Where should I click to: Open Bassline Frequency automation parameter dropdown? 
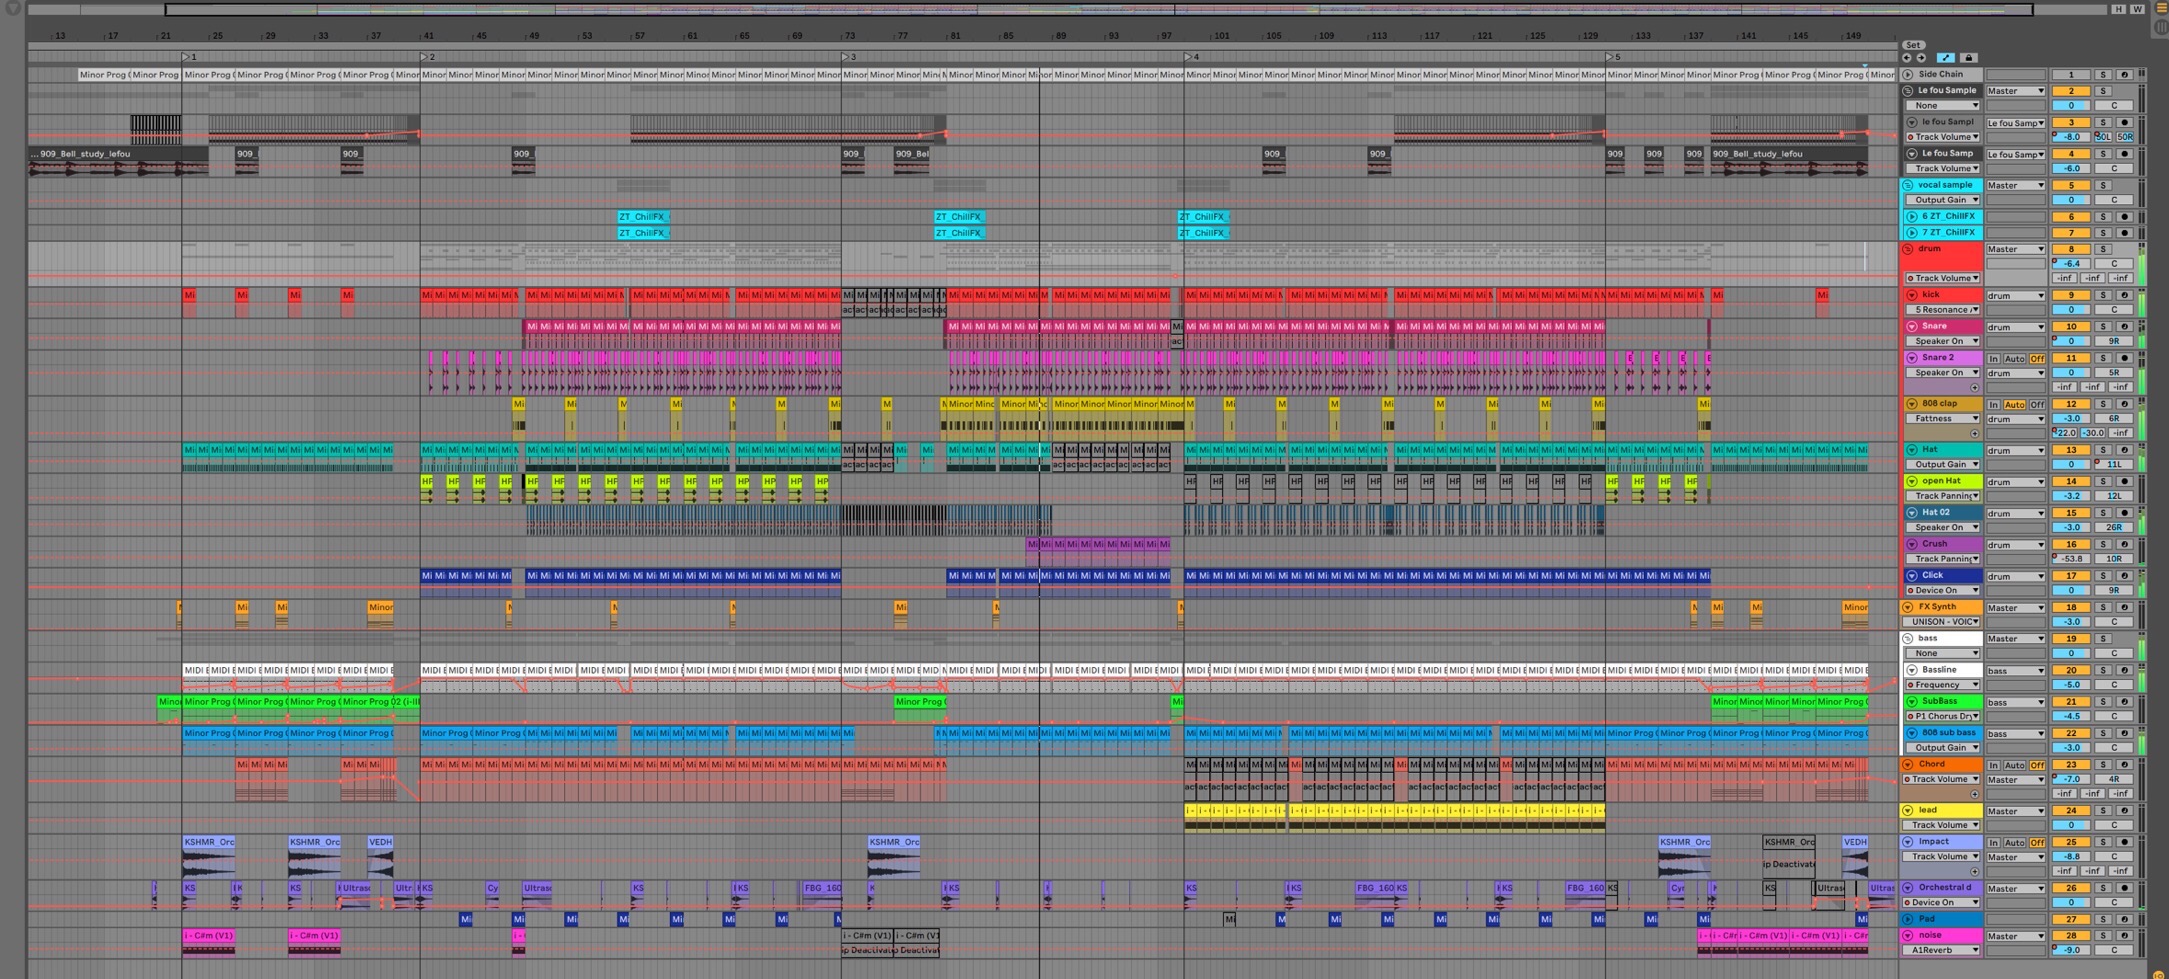[x=1943, y=685]
